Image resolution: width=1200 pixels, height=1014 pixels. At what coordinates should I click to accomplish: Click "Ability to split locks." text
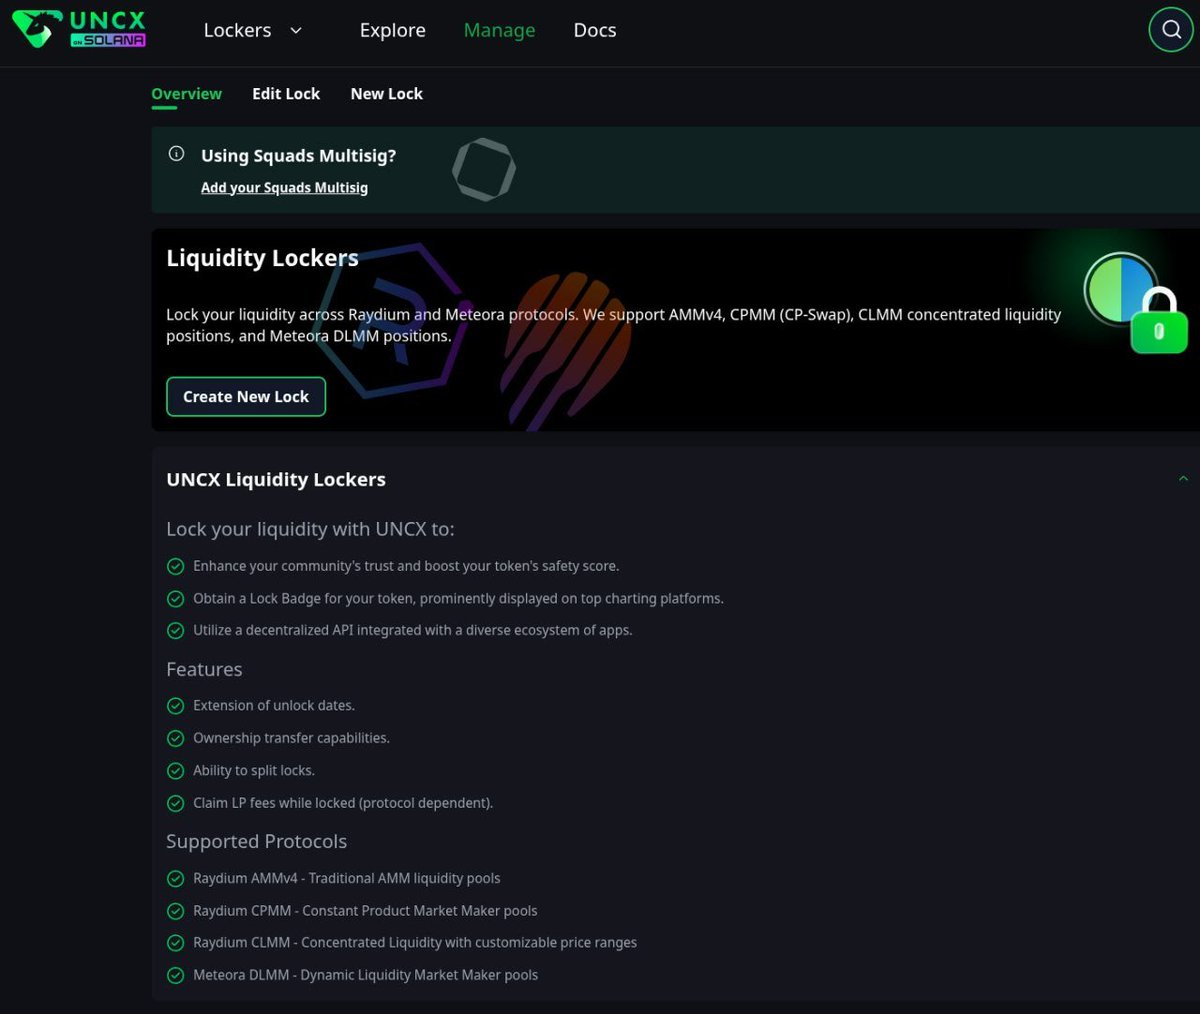tap(254, 771)
